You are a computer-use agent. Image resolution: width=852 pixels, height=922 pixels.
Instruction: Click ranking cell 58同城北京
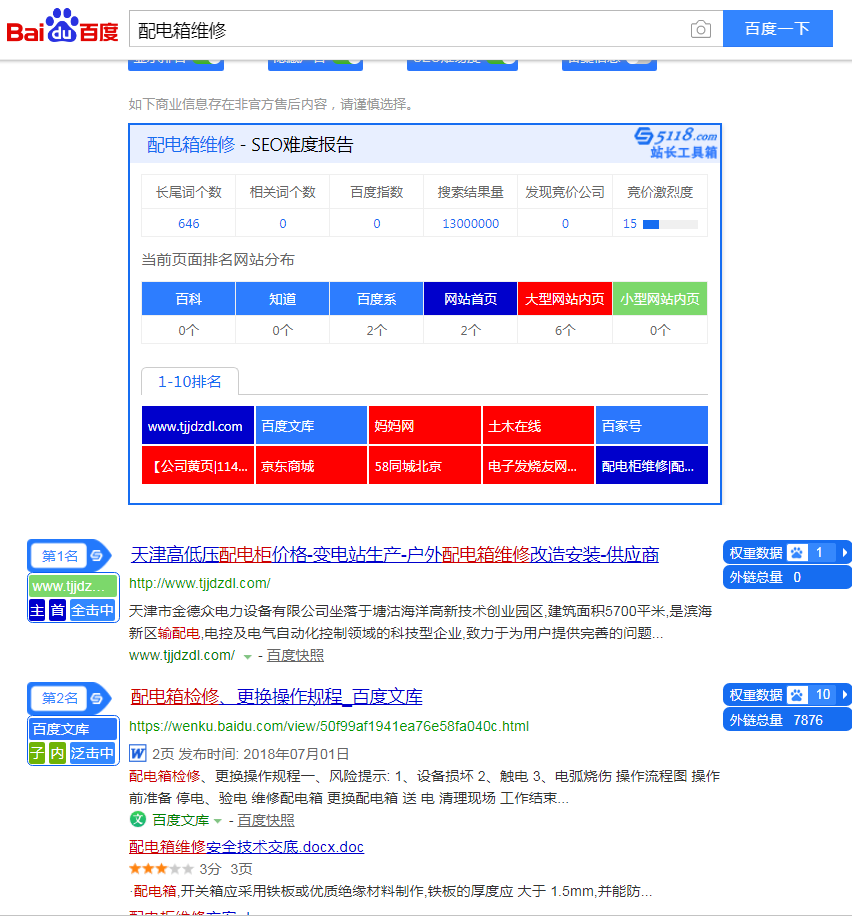(425, 465)
